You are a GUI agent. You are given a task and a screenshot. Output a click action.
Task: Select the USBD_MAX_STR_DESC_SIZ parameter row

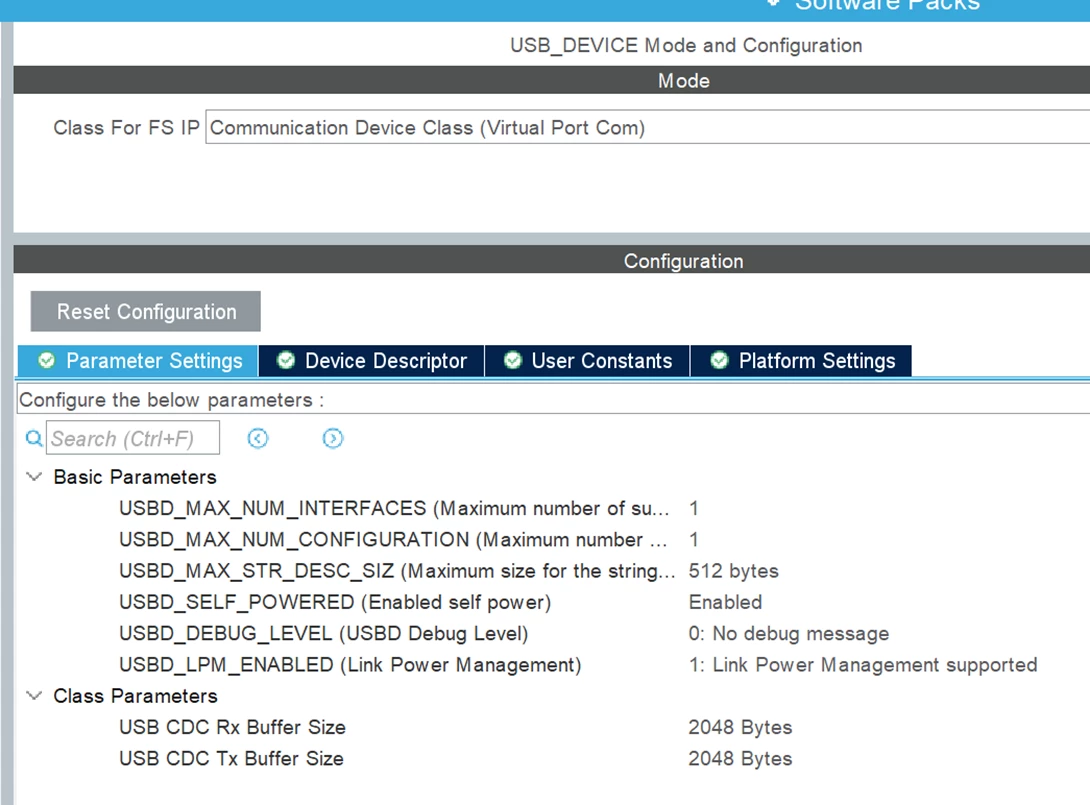pos(553,571)
